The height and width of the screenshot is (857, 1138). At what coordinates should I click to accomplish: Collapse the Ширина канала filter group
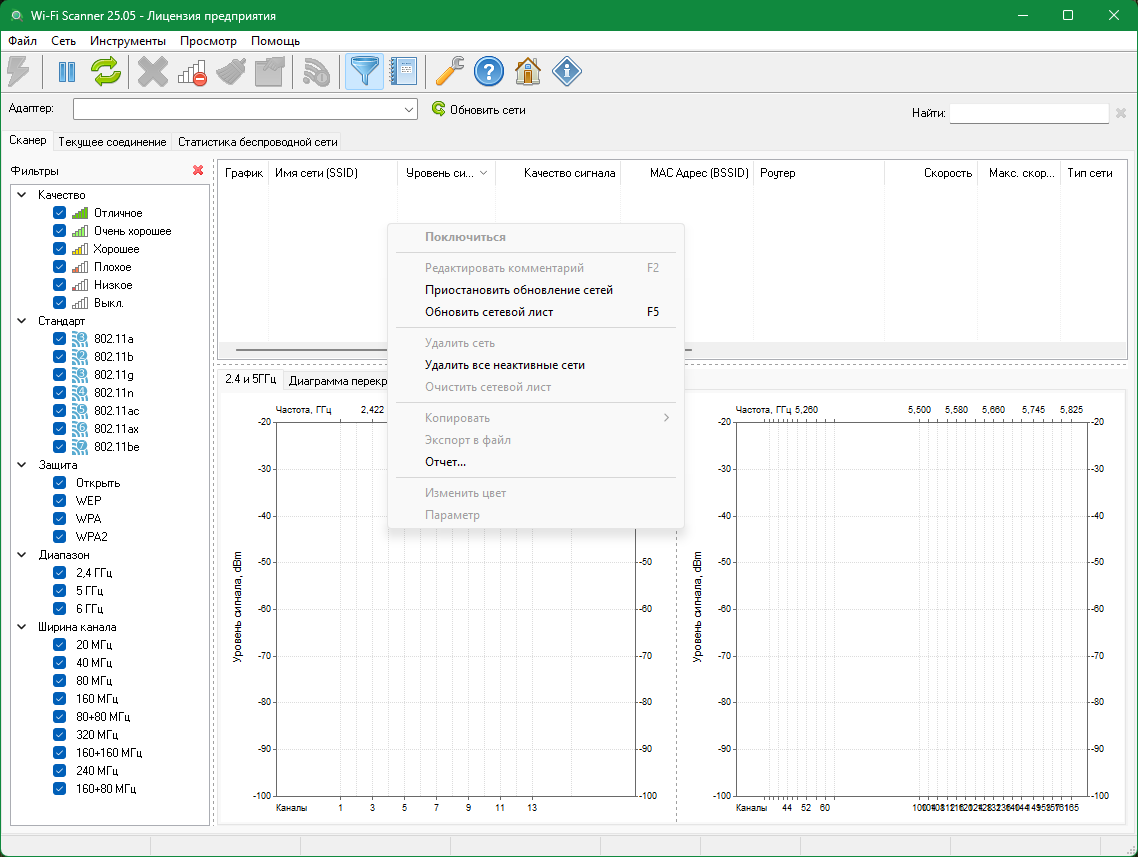tap(22, 627)
